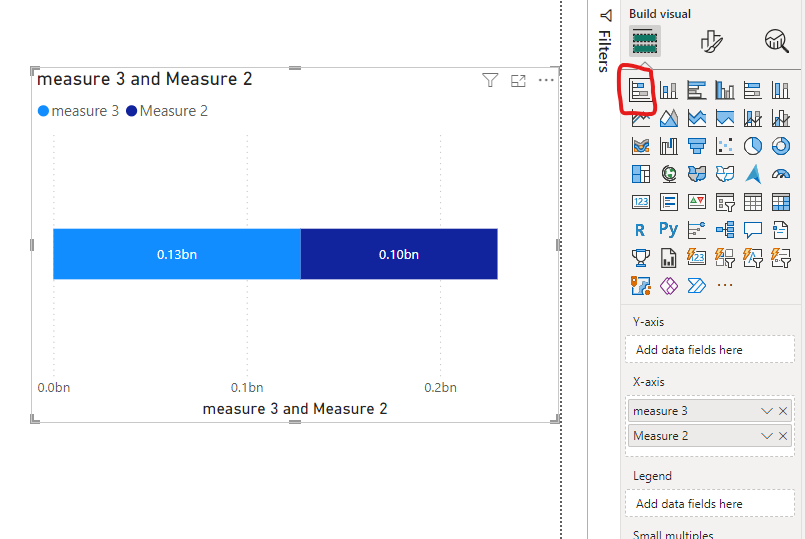Select the Metrics trophy visual
805x539 pixels.
tap(640, 258)
